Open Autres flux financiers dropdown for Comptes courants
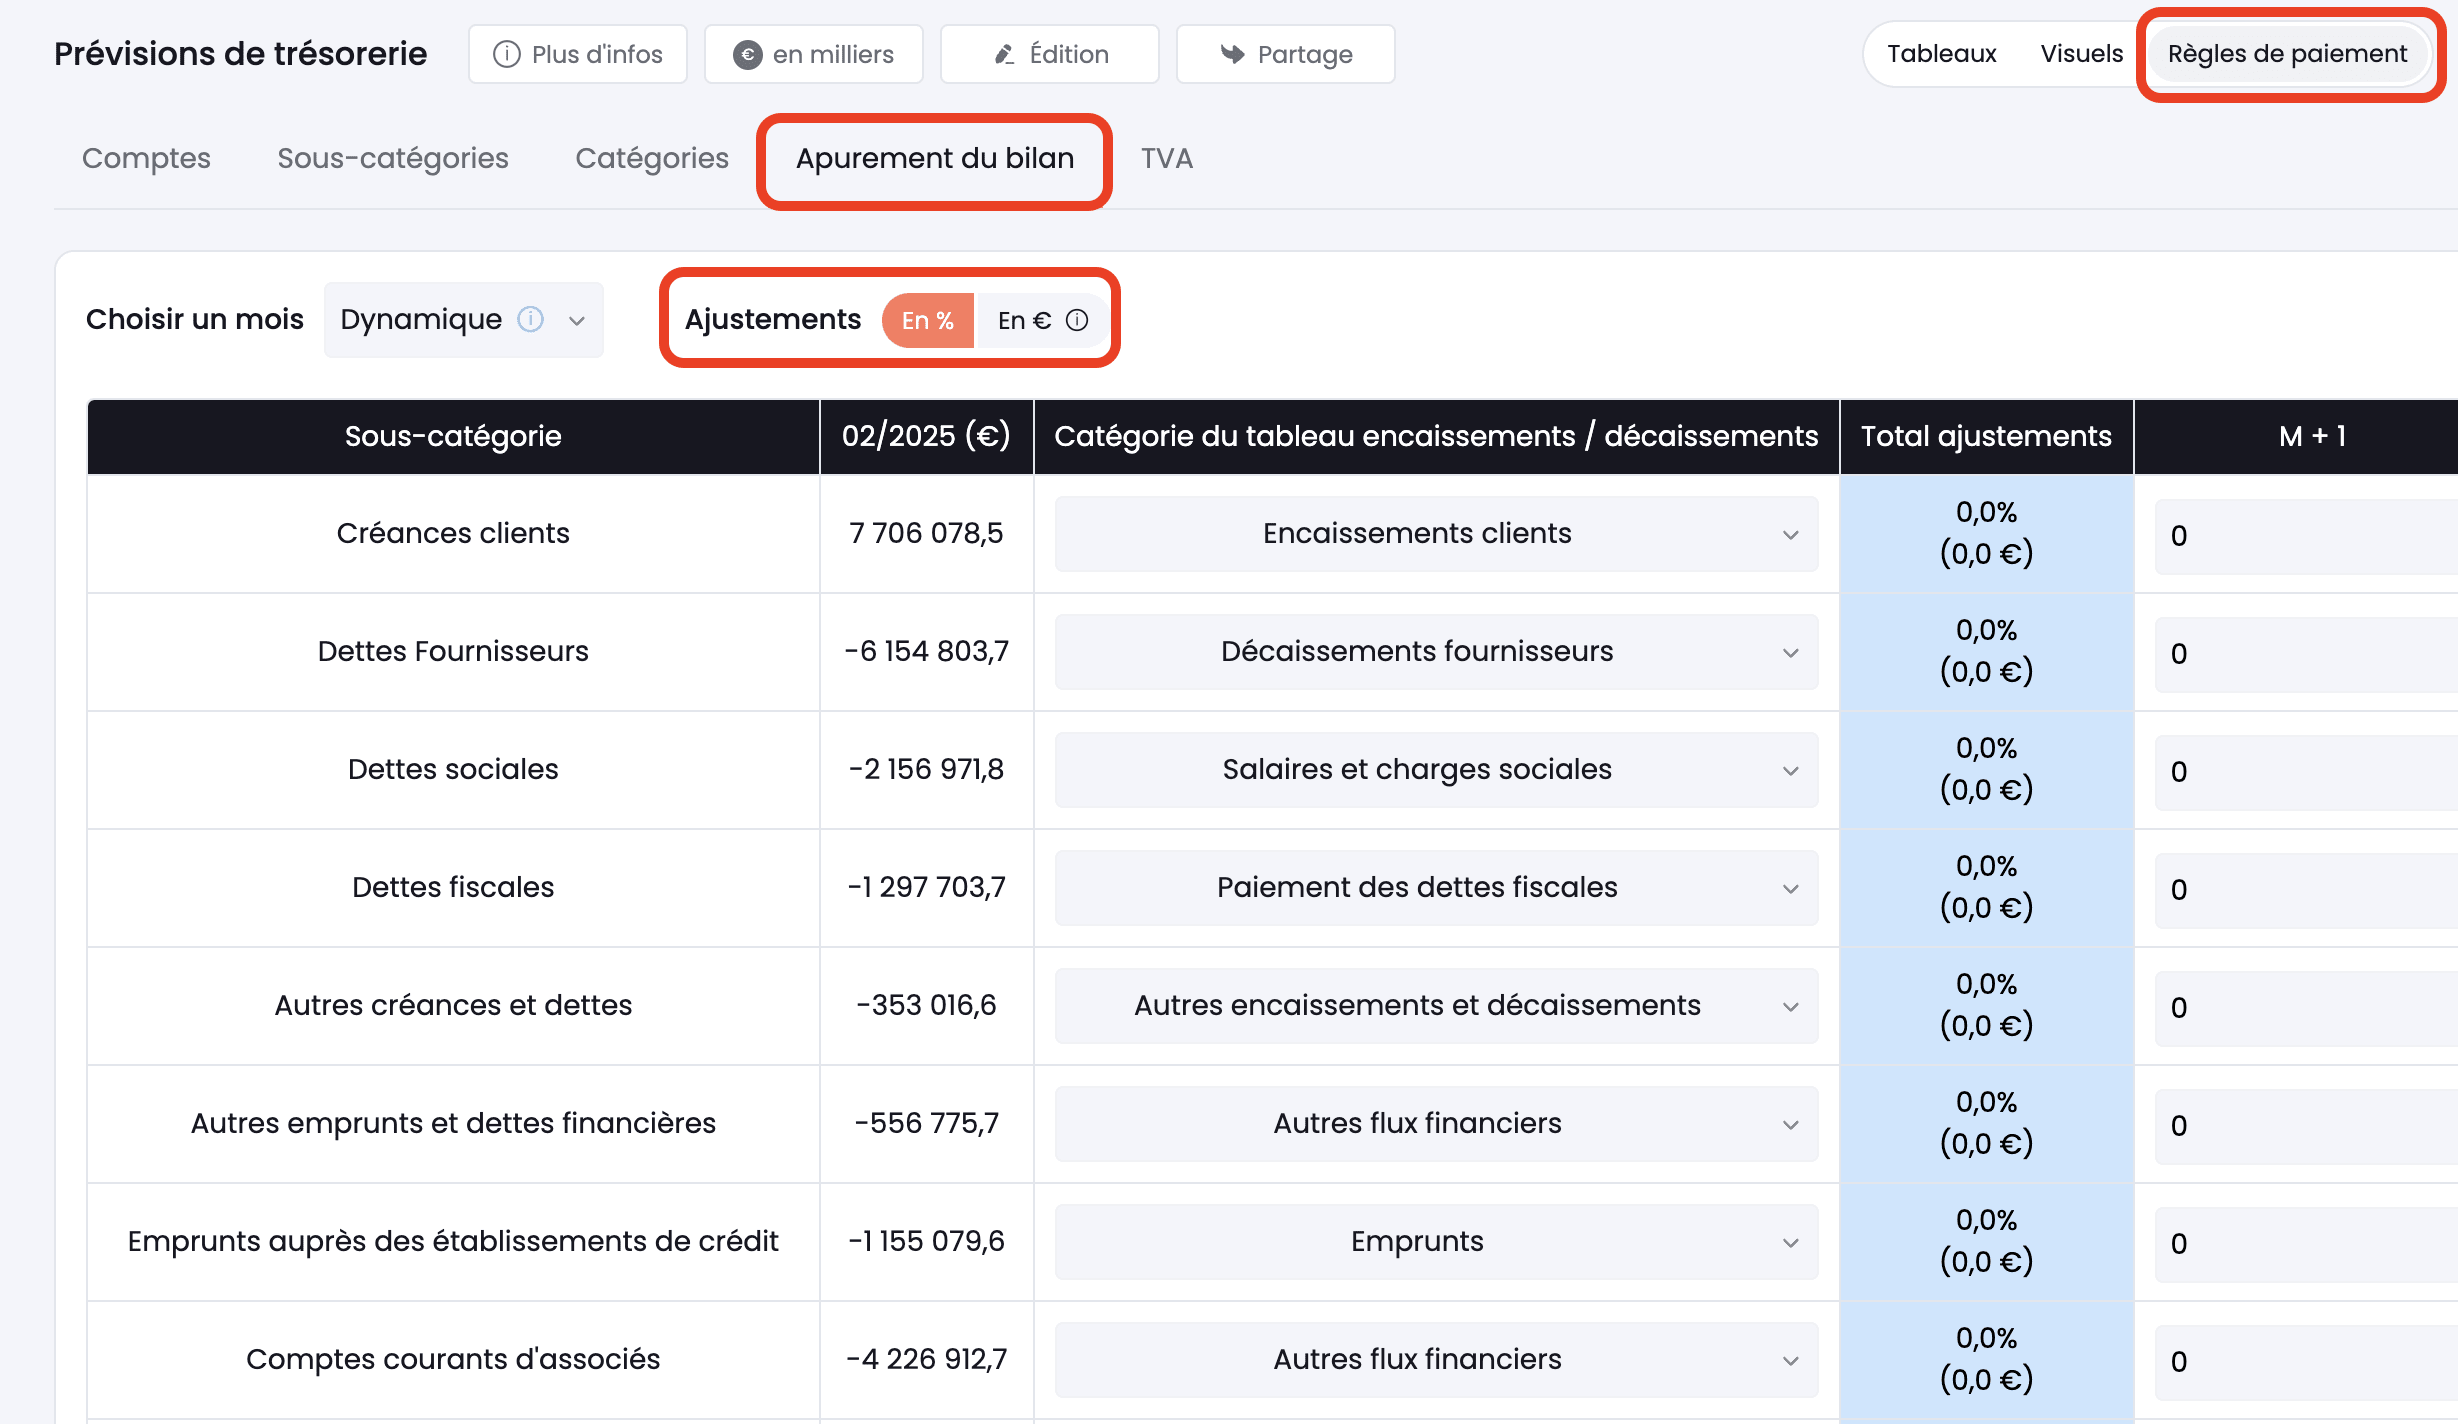Screen dimensions: 2458x1424 click(x=1436, y=1360)
